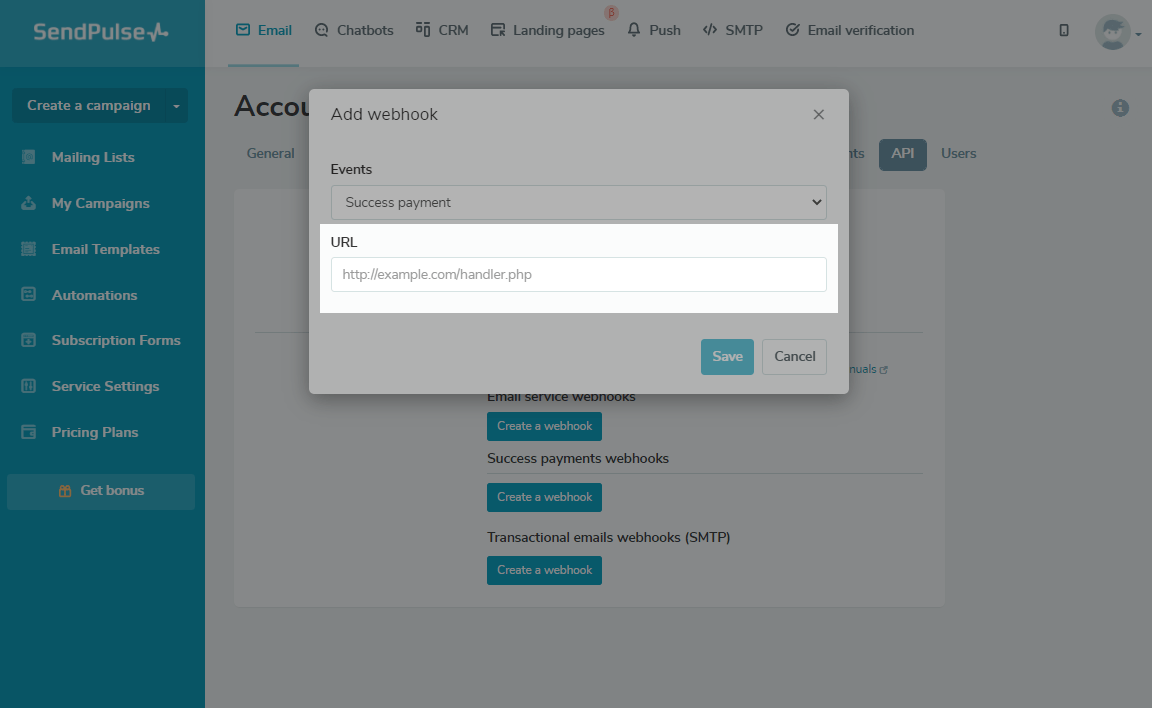Click the Mailing Lists sidebar icon

pos(29,157)
